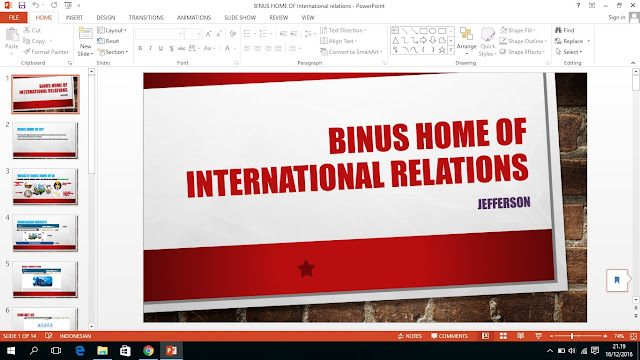640x360 pixels.
Task: Toggle strikethrough formatting
Action: (x=182, y=48)
